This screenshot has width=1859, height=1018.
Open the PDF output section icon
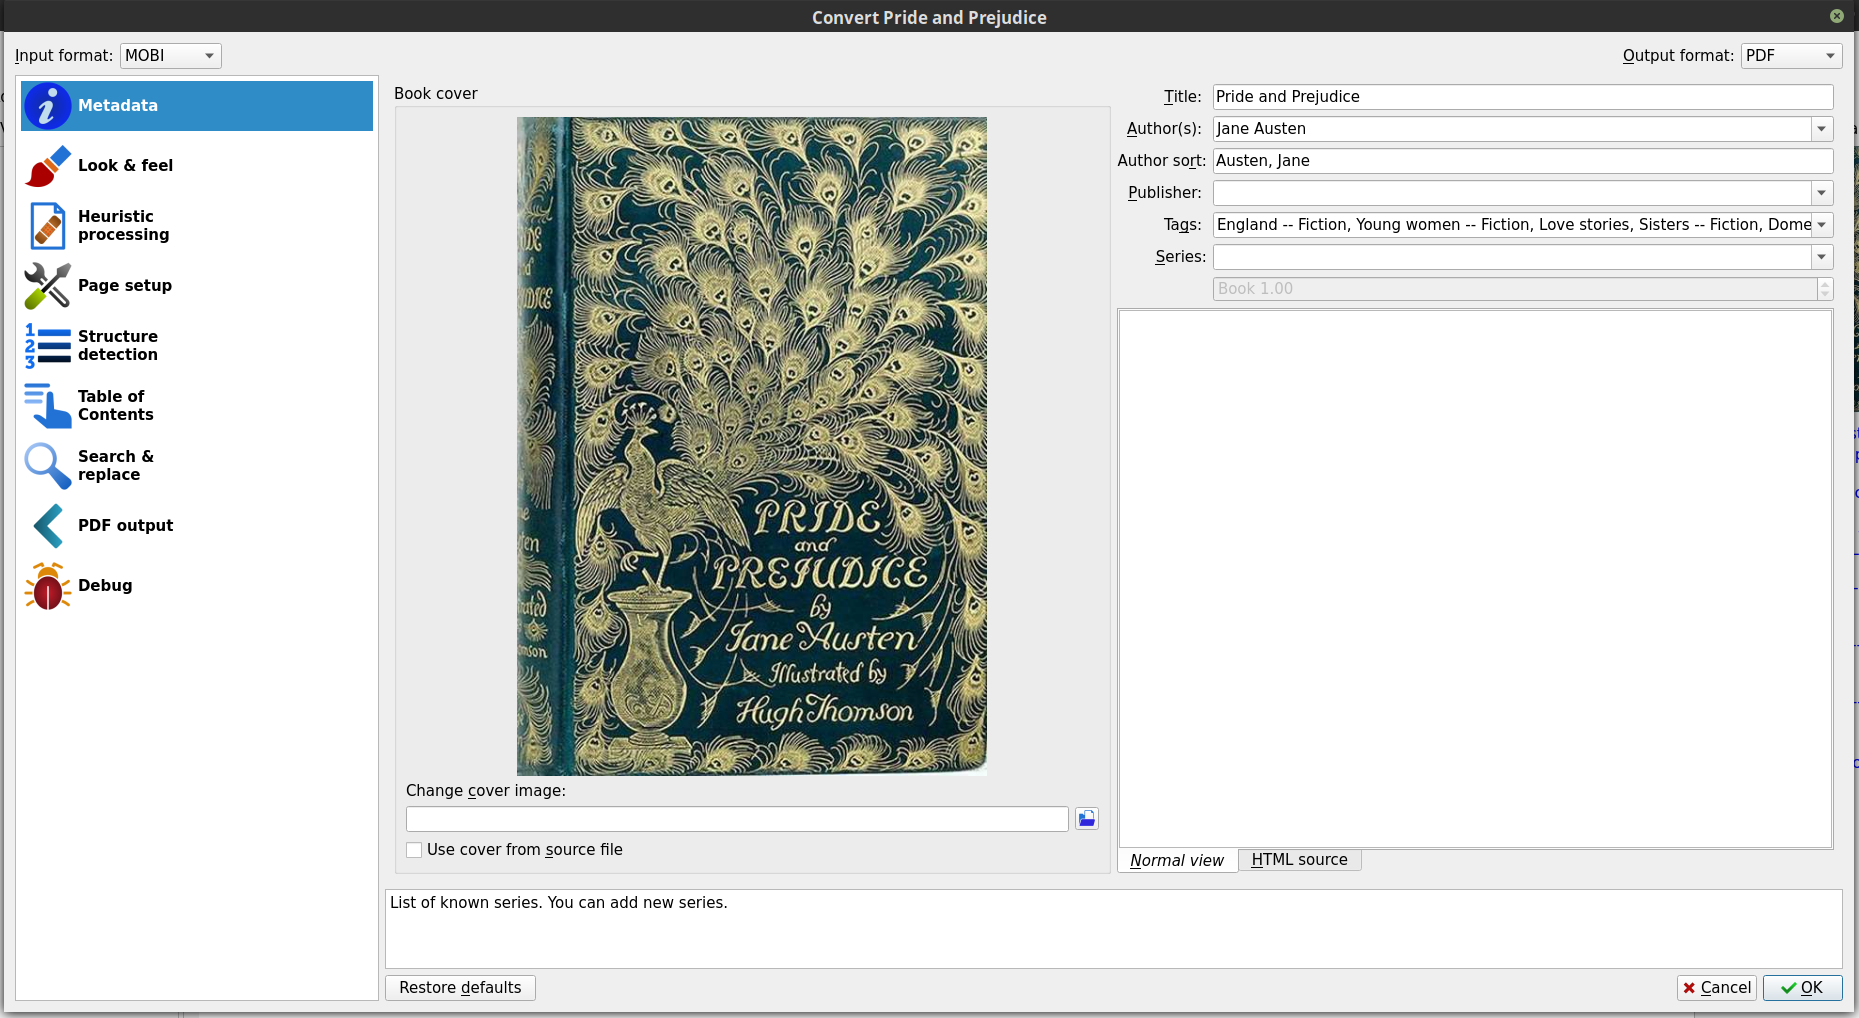(47, 526)
